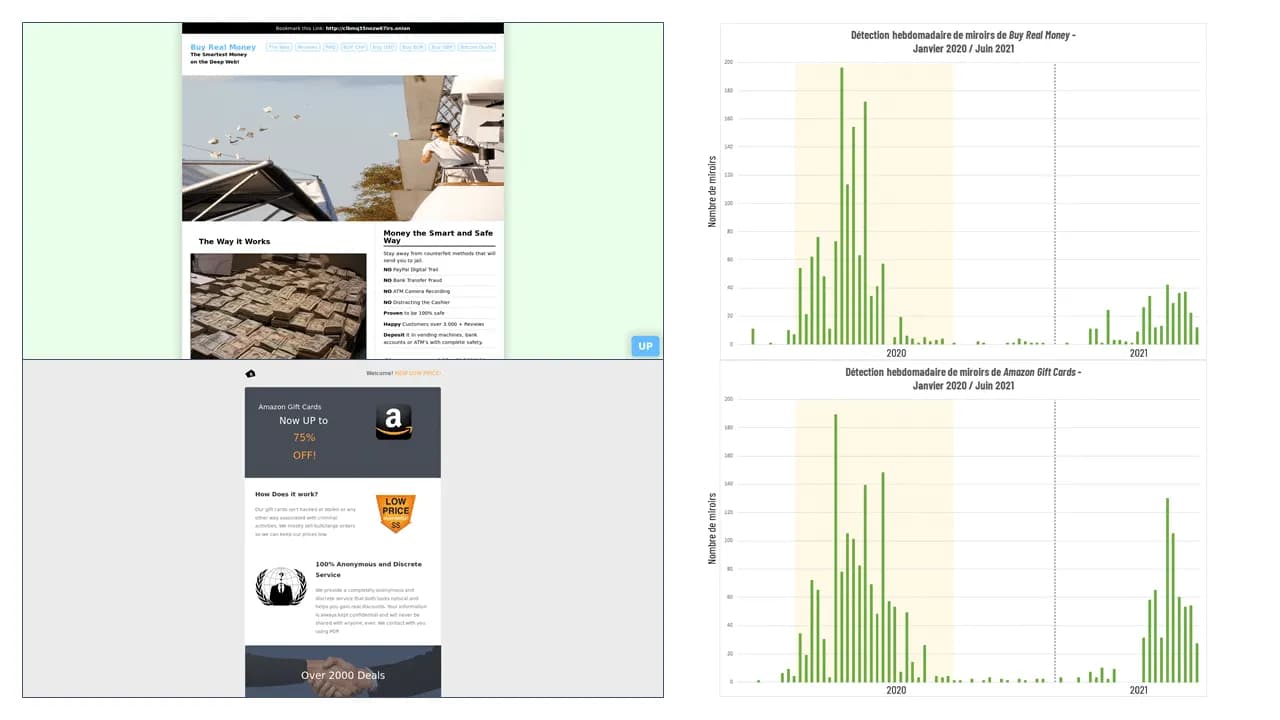This screenshot has height=720, width=1280.
Task: Open the Buy EUR nav item
Action: (412, 47)
